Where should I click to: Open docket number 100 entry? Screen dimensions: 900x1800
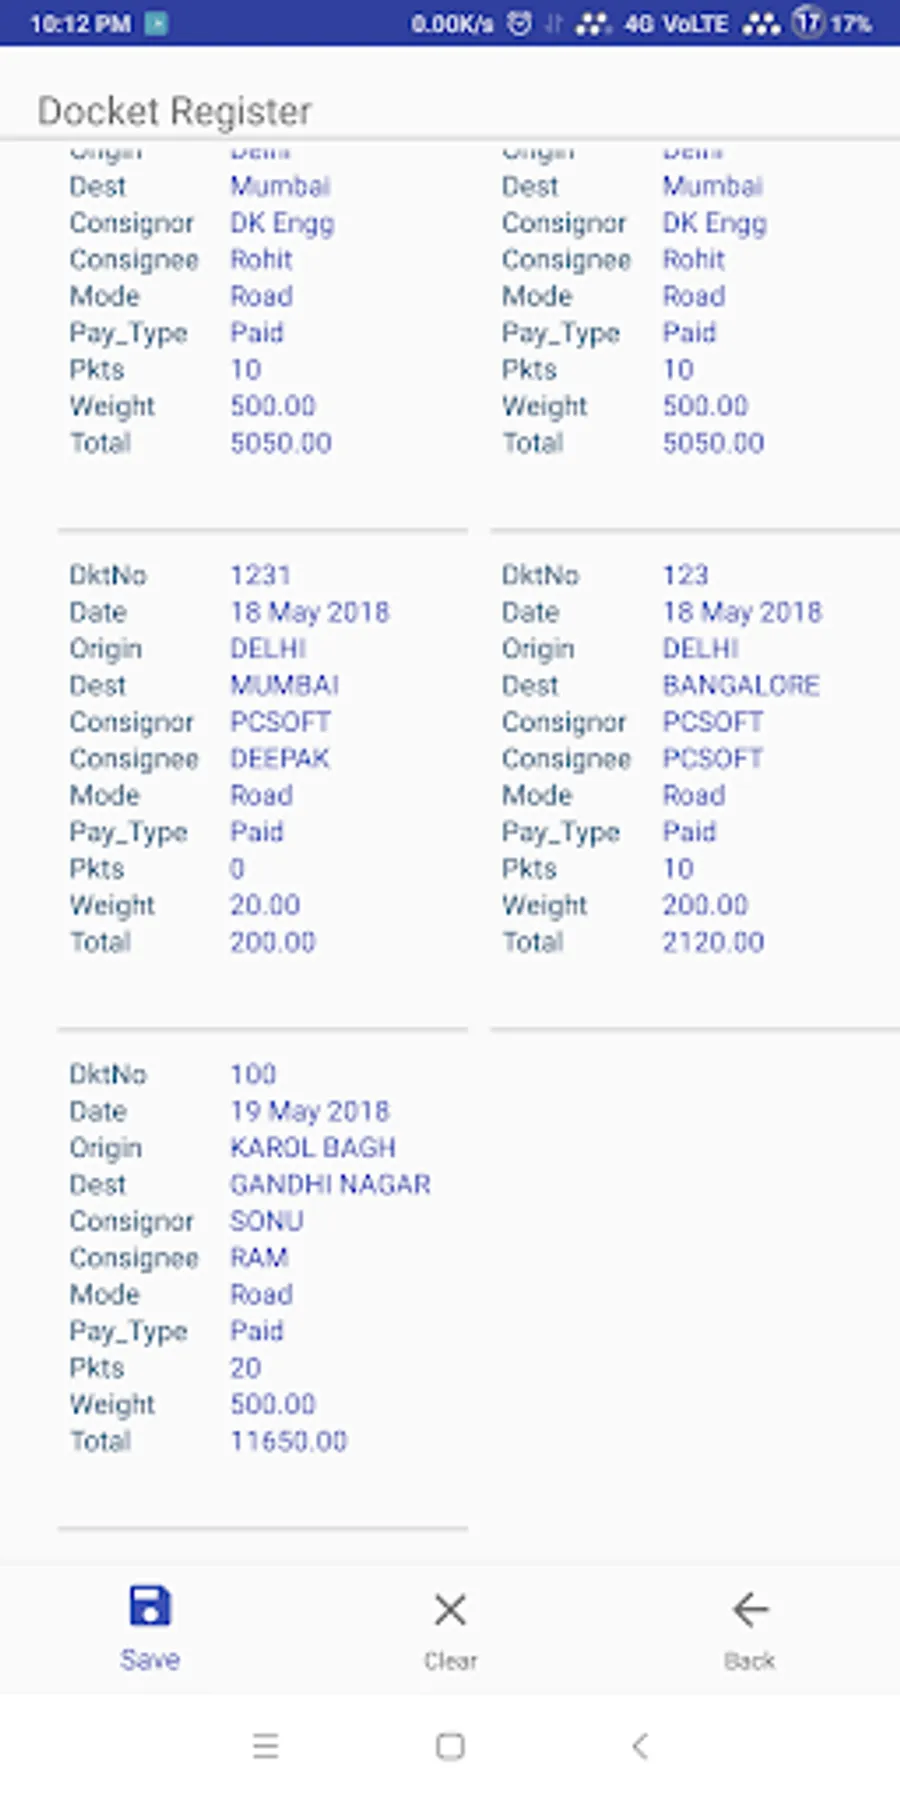pyautogui.click(x=262, y=1258)
